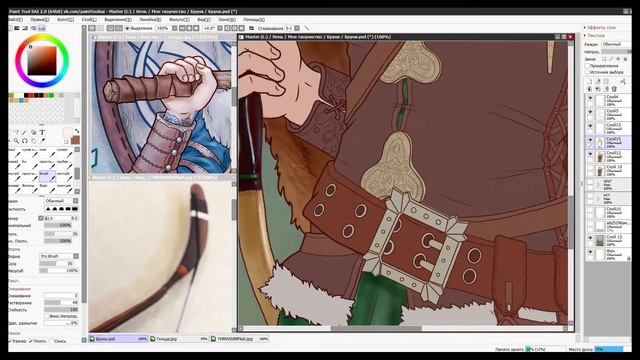The image size is (640, 360).
Task: Switch to the Бруни.psd document tab
Action: pyautogui.click(x=118, y=339)
